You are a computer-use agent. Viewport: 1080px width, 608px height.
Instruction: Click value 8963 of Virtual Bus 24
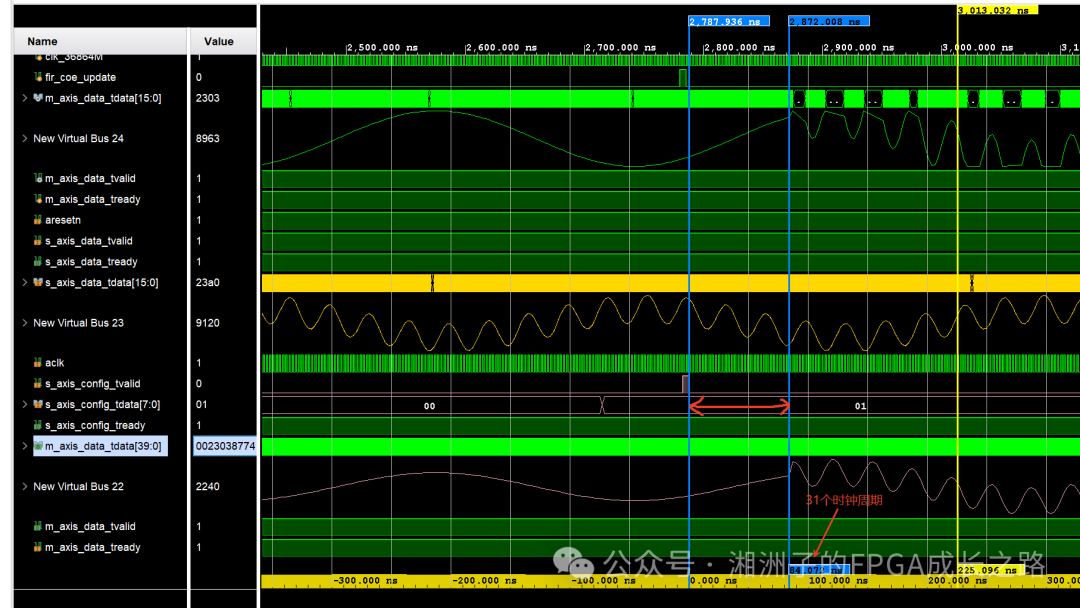(x=207, y=138)
